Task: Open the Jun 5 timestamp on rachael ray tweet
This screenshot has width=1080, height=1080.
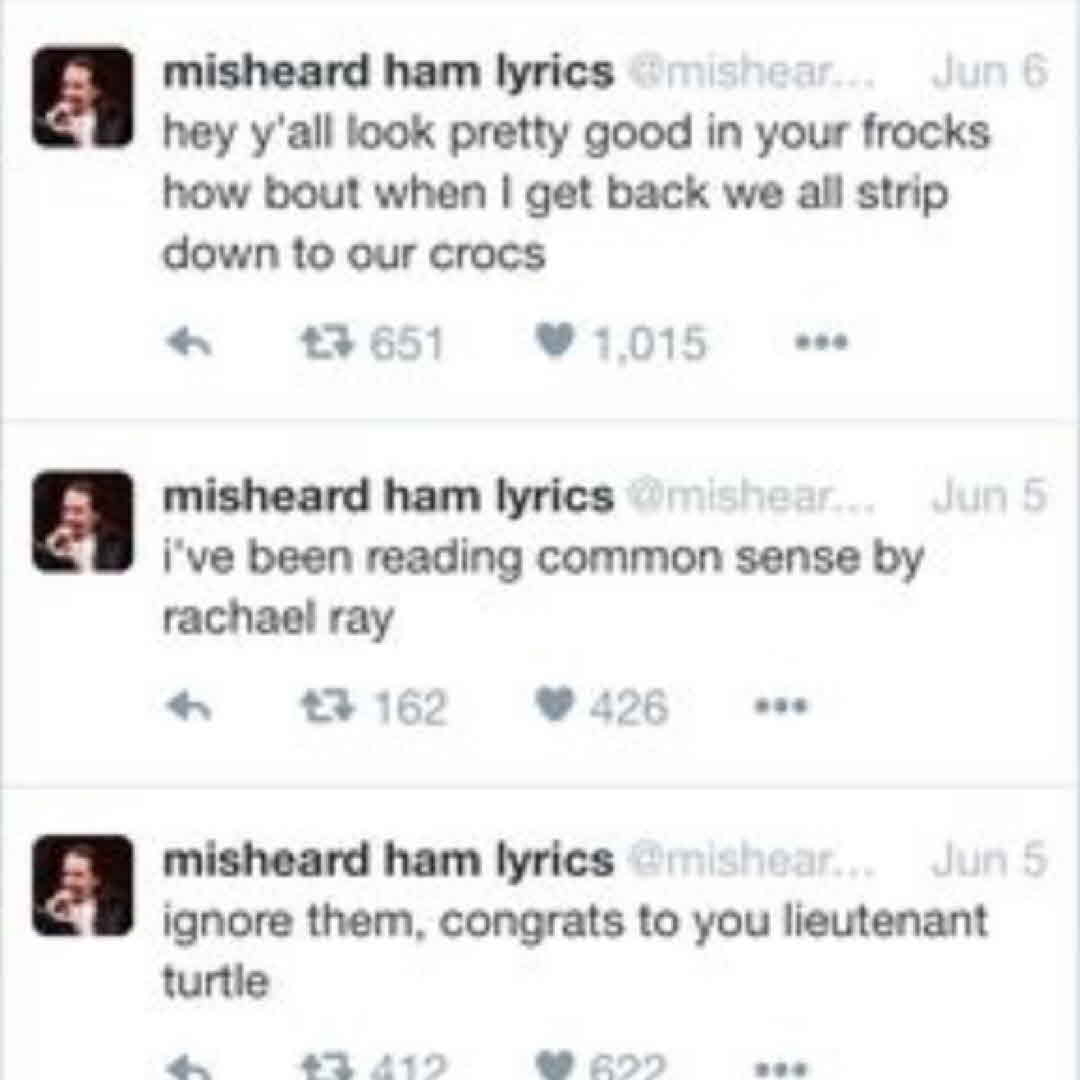Action: 987,496
